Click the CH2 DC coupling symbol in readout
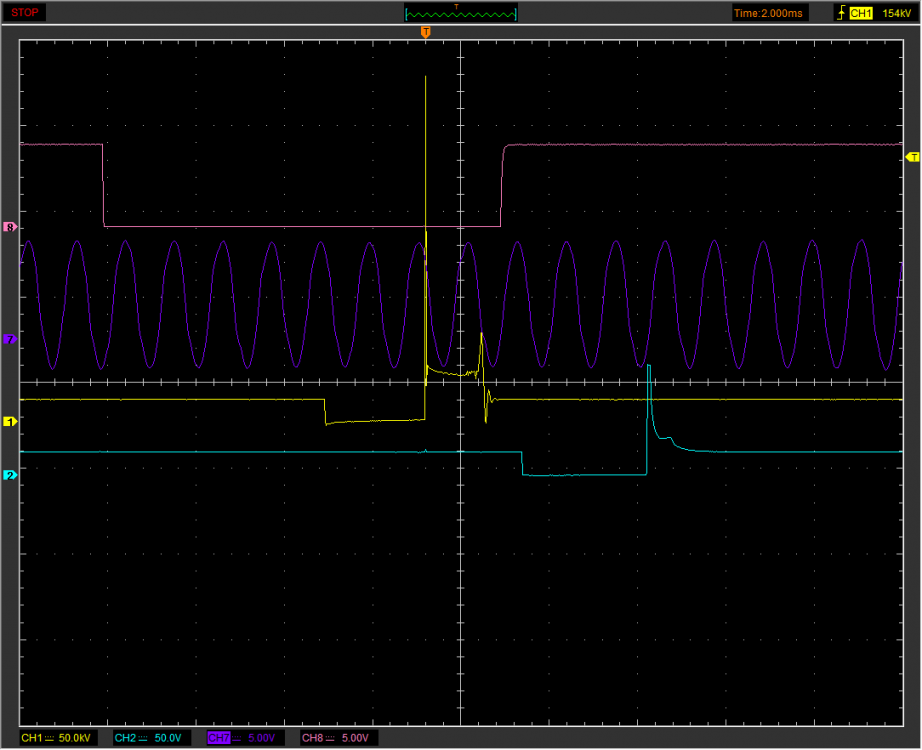Viewport: 922px width, 750px height. pyautogui.click(x=144, y=738)
